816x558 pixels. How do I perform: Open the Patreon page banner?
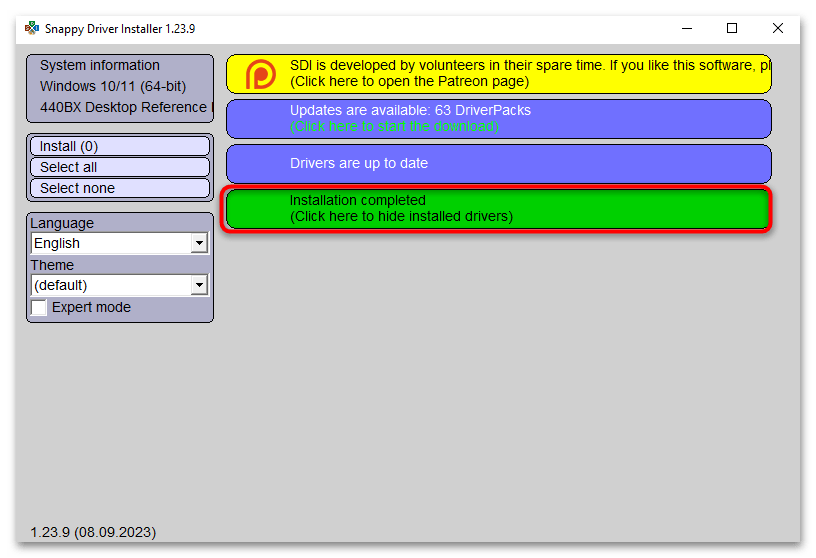pyautogui.click(x=499, y=74)
